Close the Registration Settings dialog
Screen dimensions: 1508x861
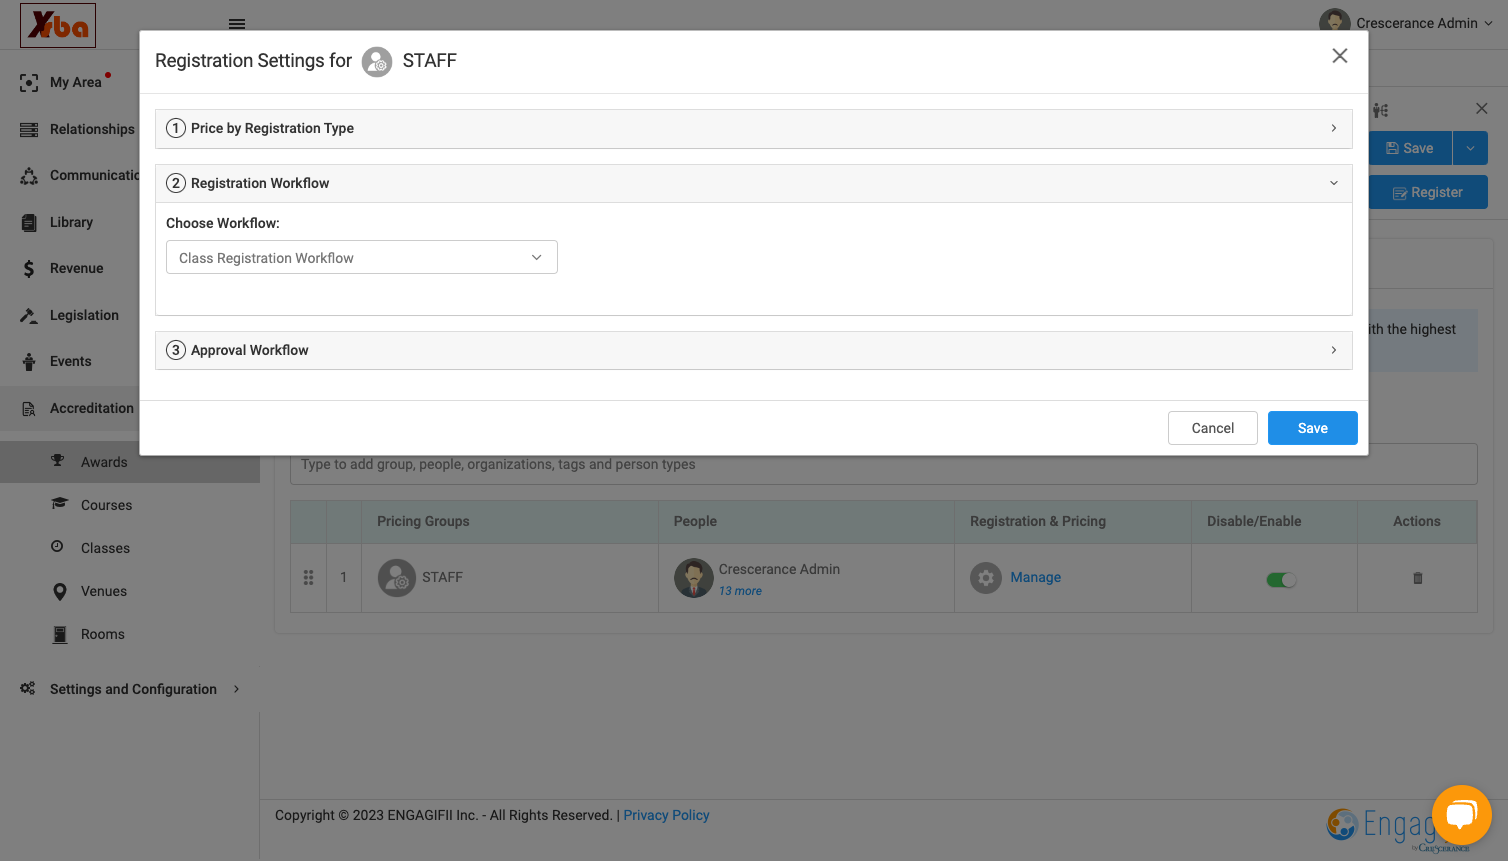coord(1339,56)
